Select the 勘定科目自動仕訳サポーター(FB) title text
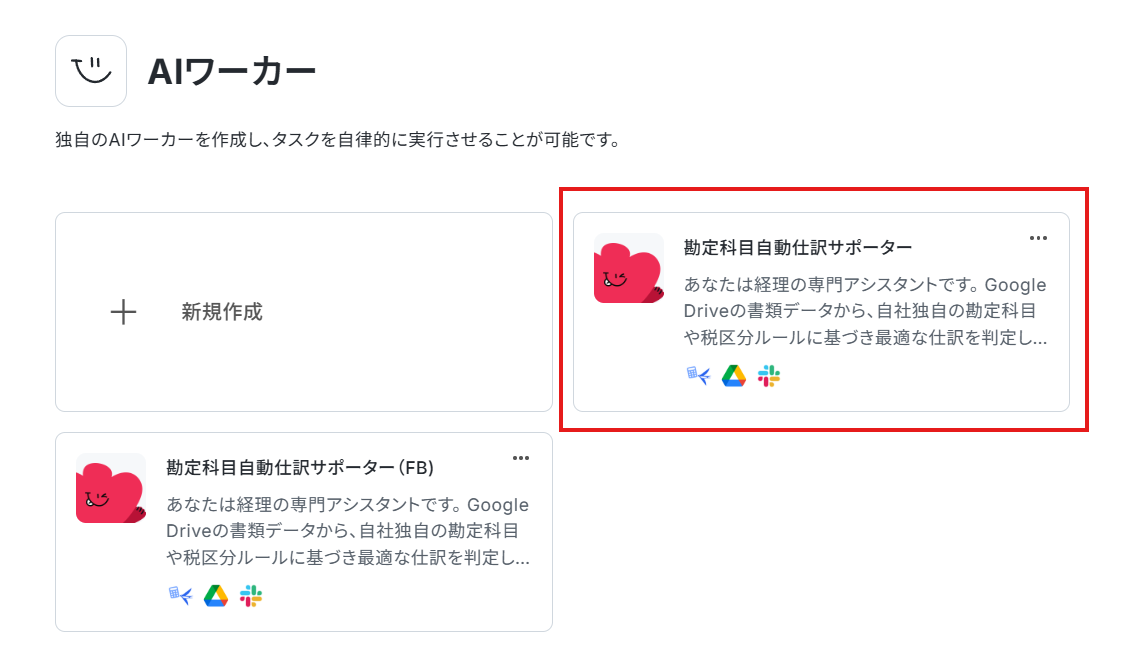 pyautogui.click(x=300, y=468)
